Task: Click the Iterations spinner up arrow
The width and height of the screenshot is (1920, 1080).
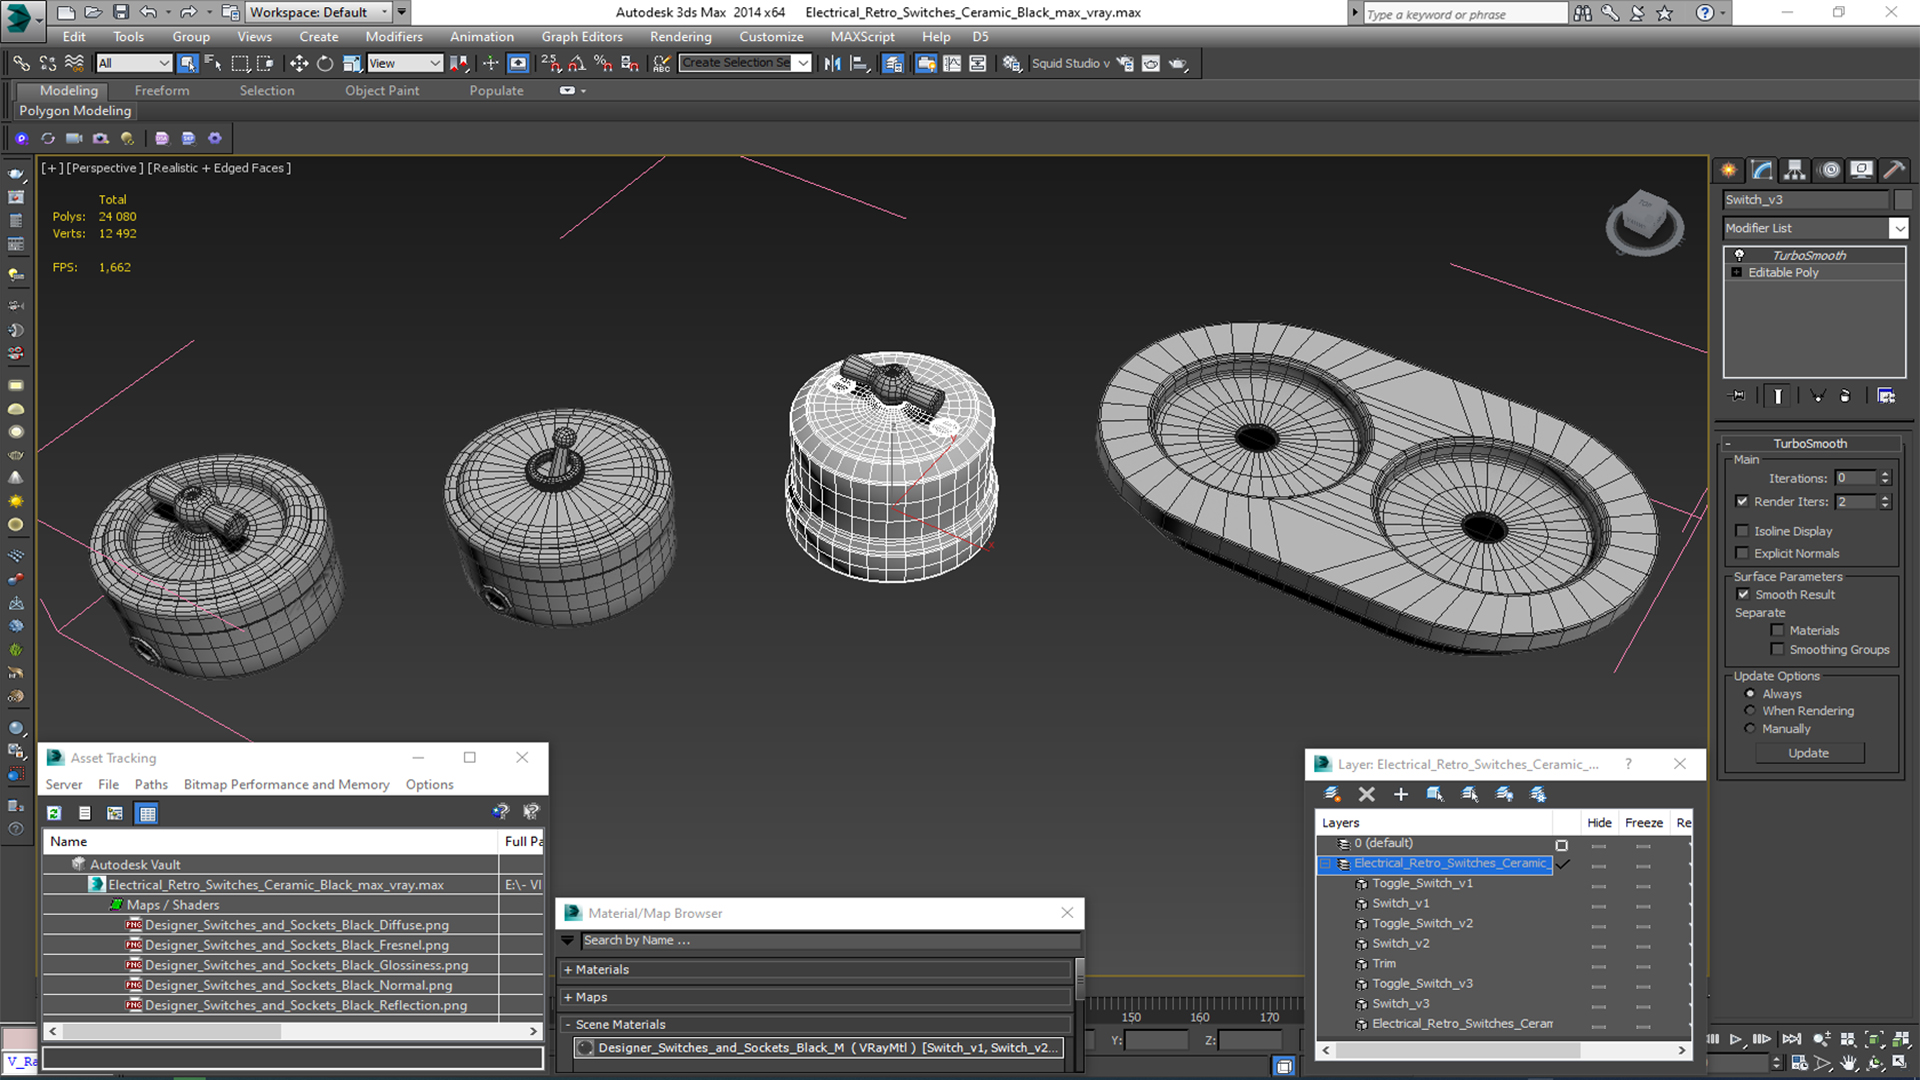Action: point(1885,474)
